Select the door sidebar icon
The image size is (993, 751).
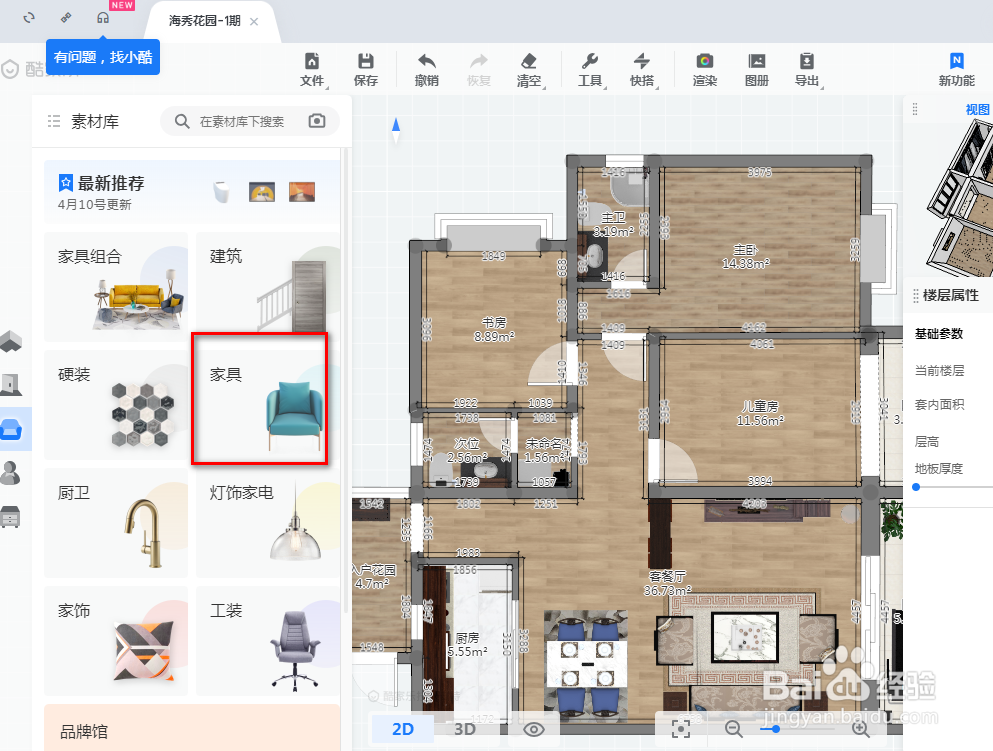pos(11,384)
